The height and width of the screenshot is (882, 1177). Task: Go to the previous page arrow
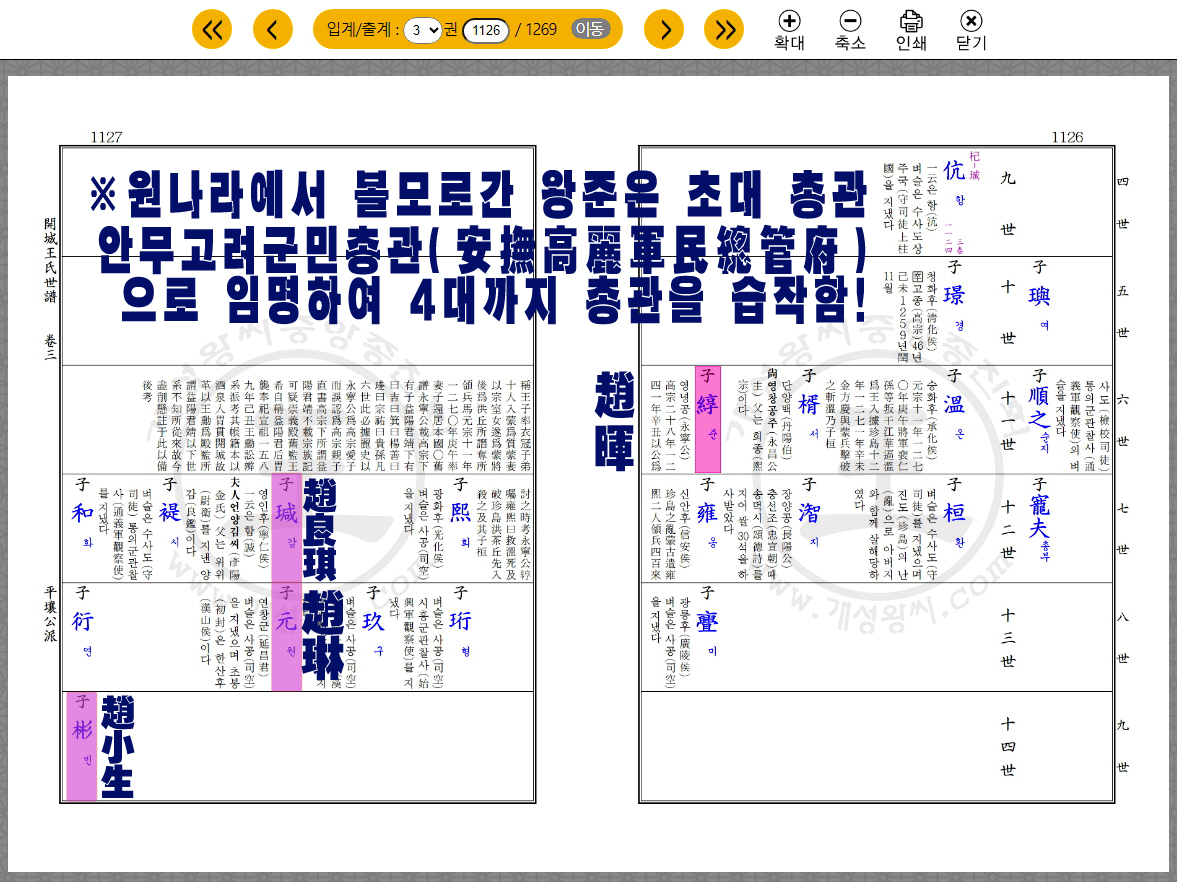[272, 30]
